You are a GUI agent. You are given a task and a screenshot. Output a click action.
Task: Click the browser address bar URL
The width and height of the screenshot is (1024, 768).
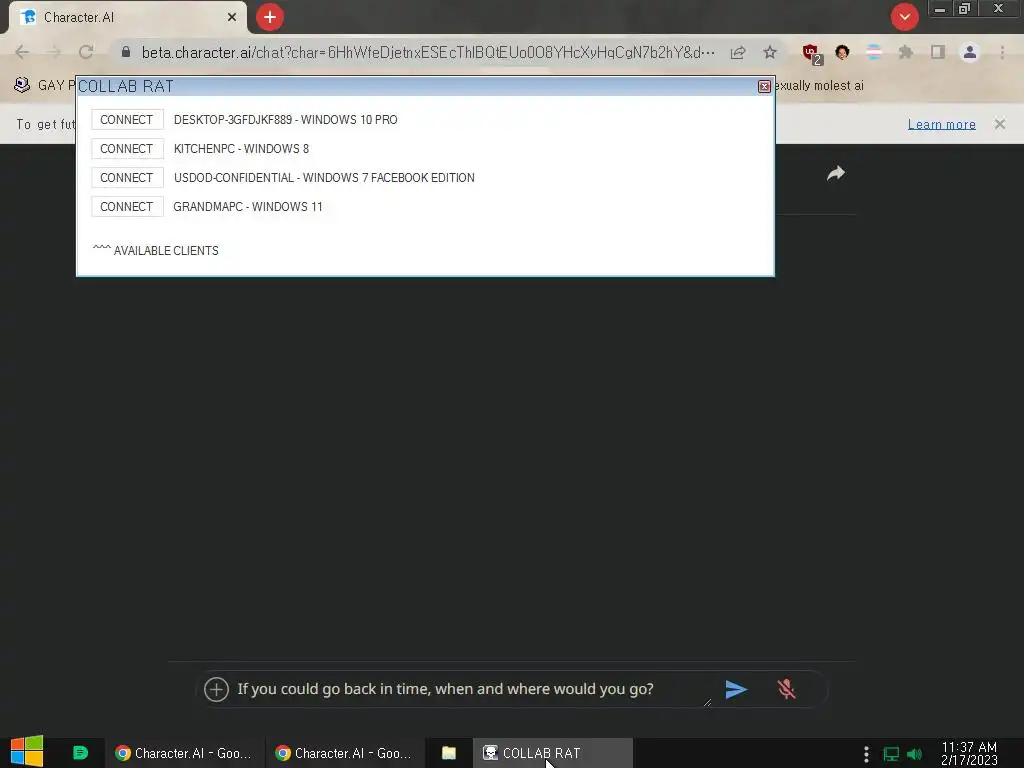(x=428, y=52)
